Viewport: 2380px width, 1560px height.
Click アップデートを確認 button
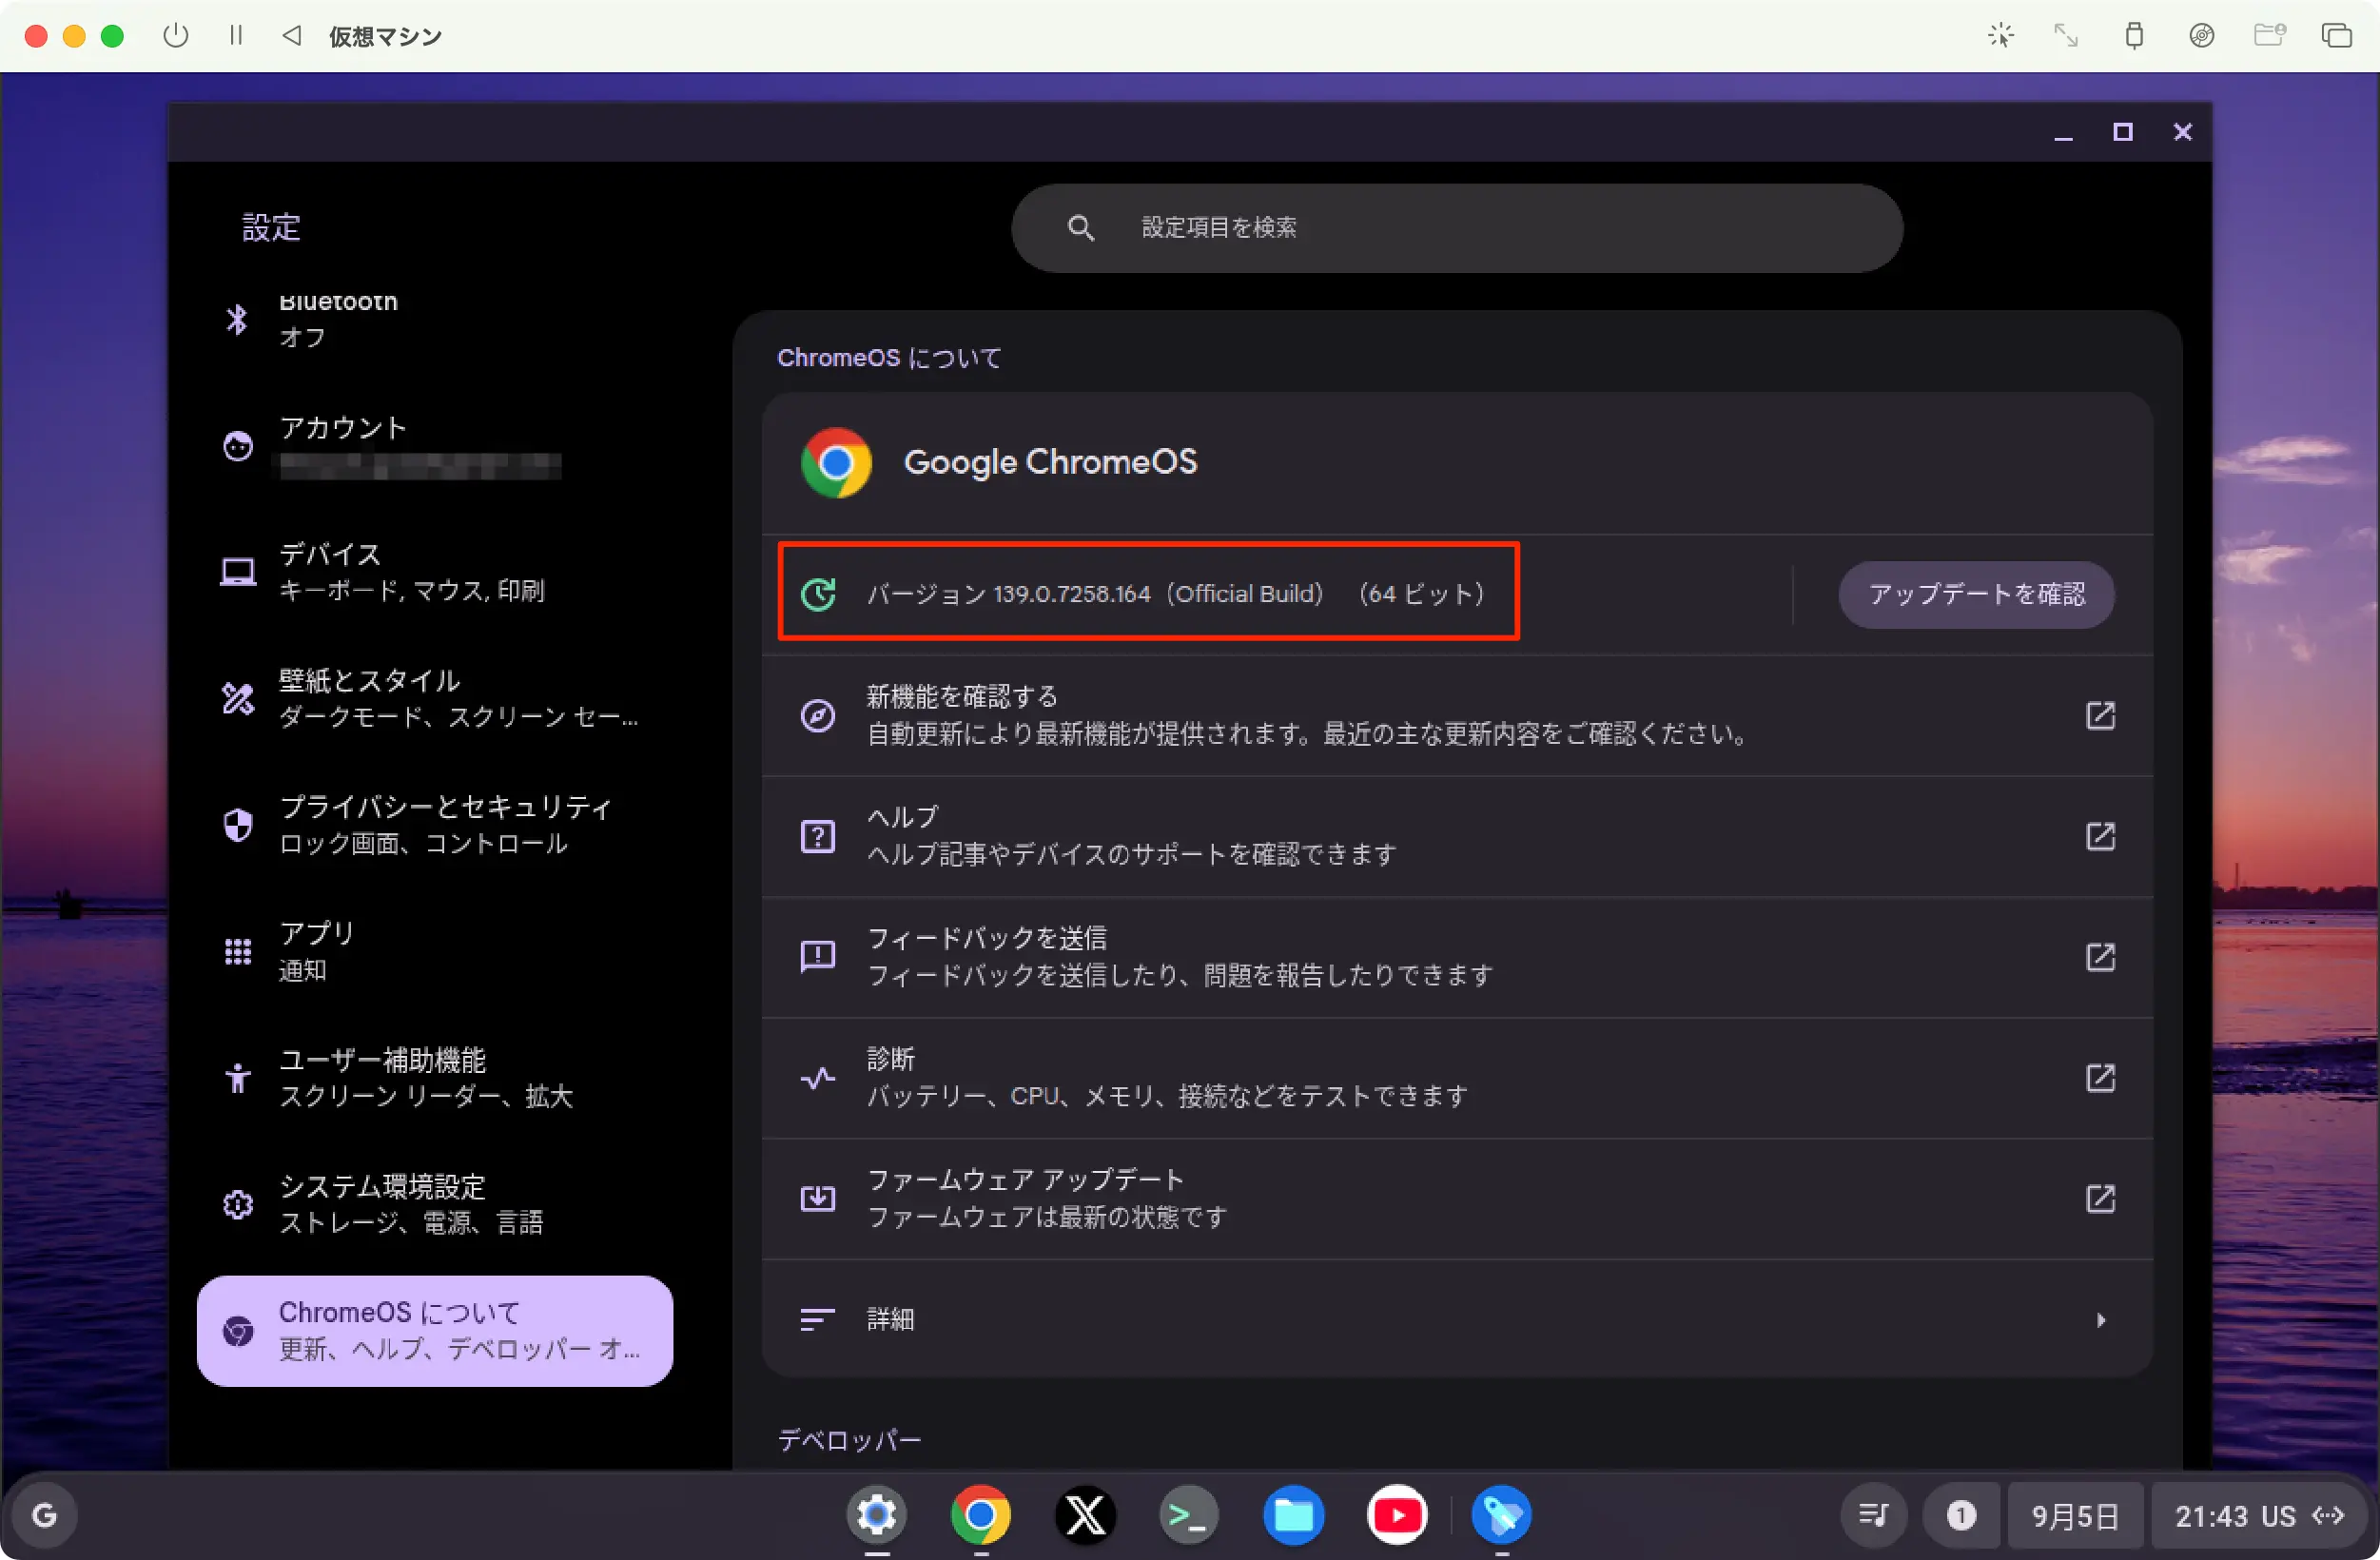click(1976, 594)
